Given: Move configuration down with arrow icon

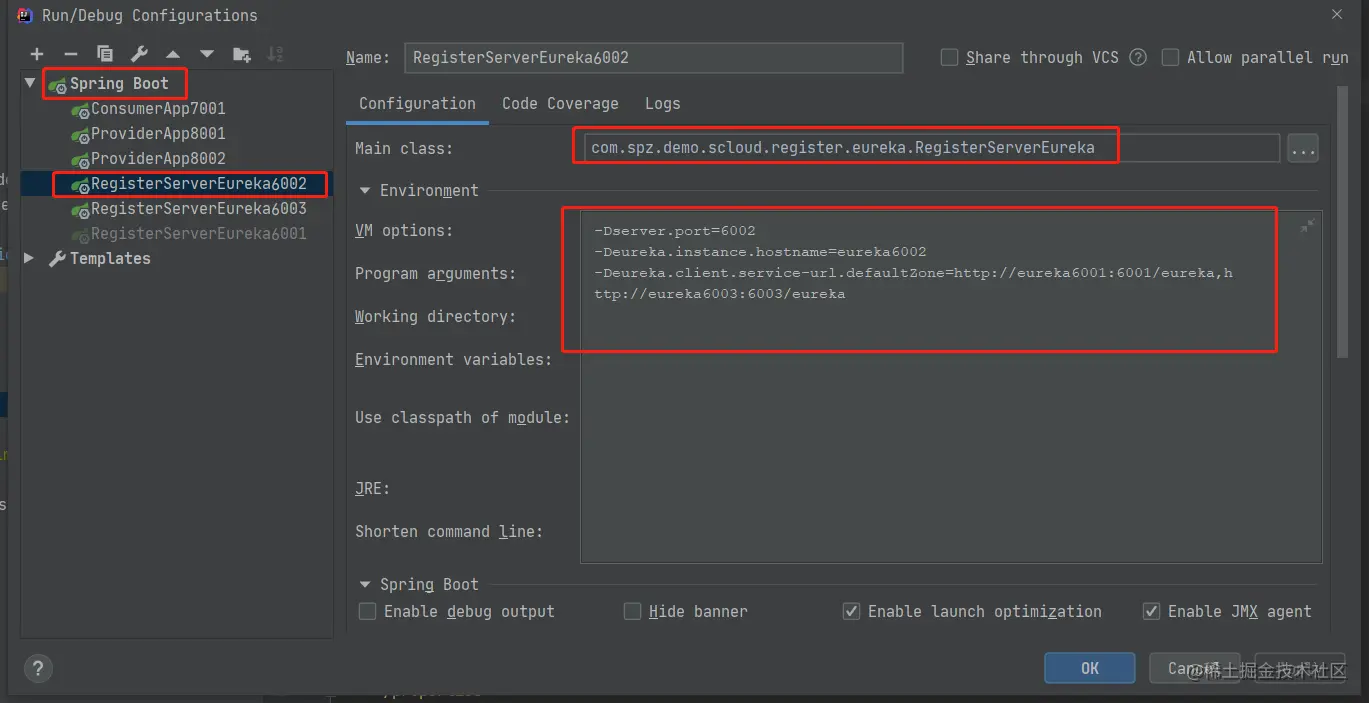Looking at the screenshot, I should pos(207,54).
